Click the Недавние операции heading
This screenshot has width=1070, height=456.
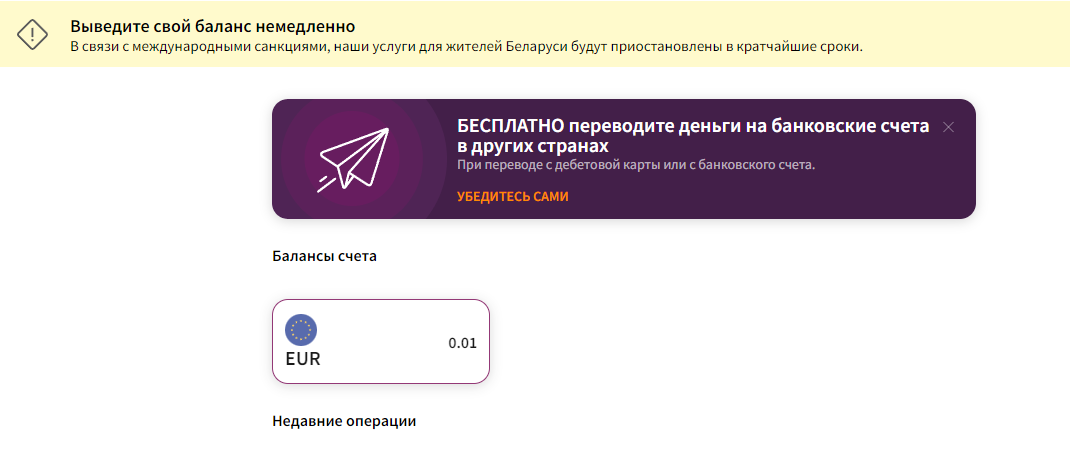coord(344,421)
